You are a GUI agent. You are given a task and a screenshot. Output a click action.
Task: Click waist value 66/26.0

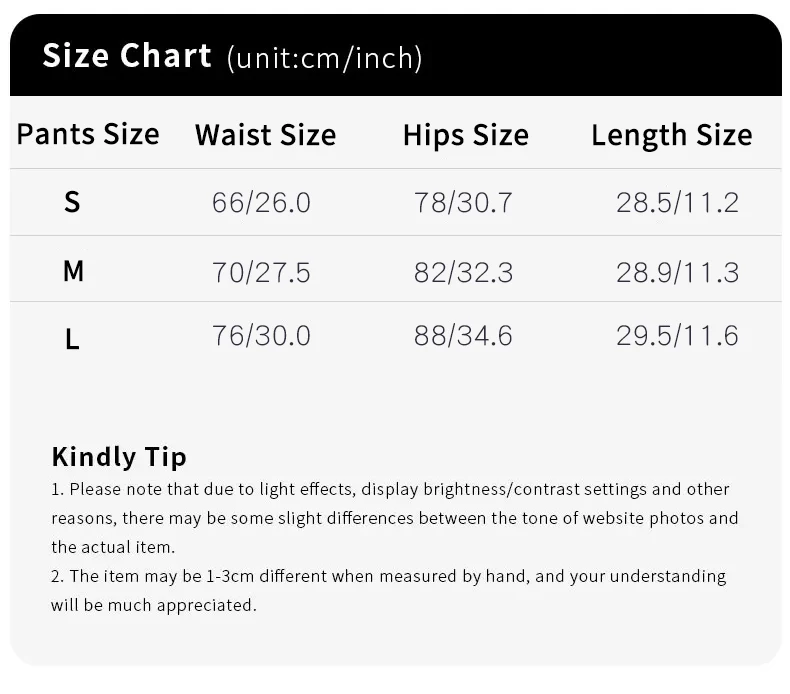point(261,203)
